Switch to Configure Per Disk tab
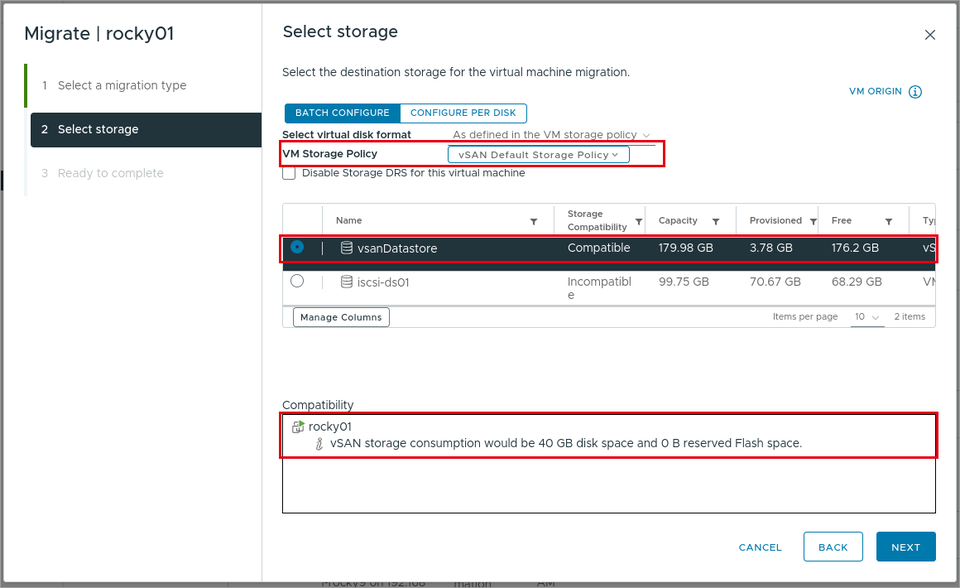 [463, 113]
